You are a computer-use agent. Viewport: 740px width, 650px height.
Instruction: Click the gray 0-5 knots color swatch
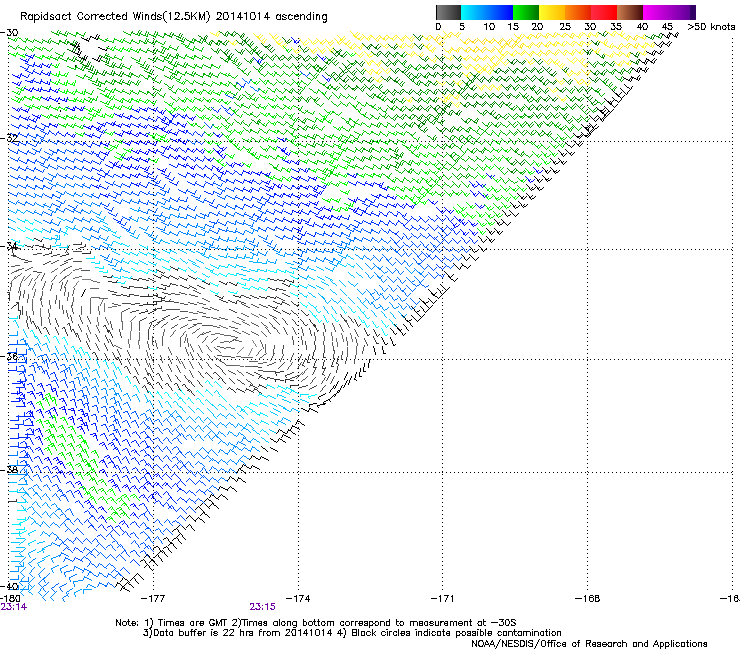pyautogui.click(x=448, y=12)
